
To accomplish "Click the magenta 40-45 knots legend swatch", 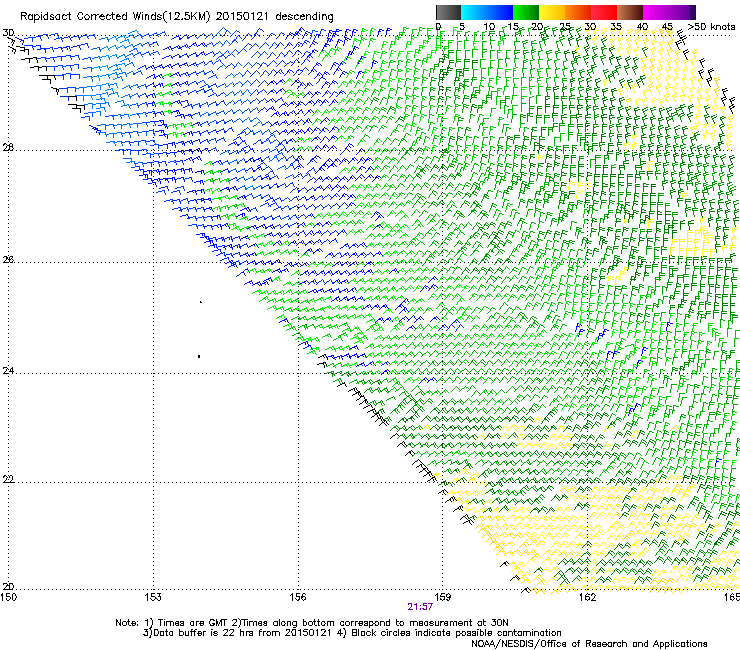I will (656, 12).
